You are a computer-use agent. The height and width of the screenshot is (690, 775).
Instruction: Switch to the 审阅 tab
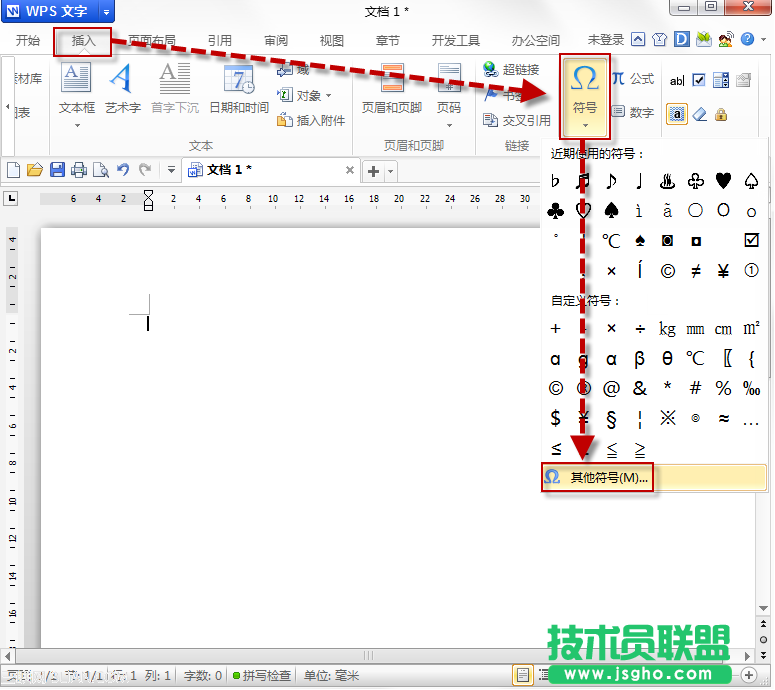click(276, 41)
